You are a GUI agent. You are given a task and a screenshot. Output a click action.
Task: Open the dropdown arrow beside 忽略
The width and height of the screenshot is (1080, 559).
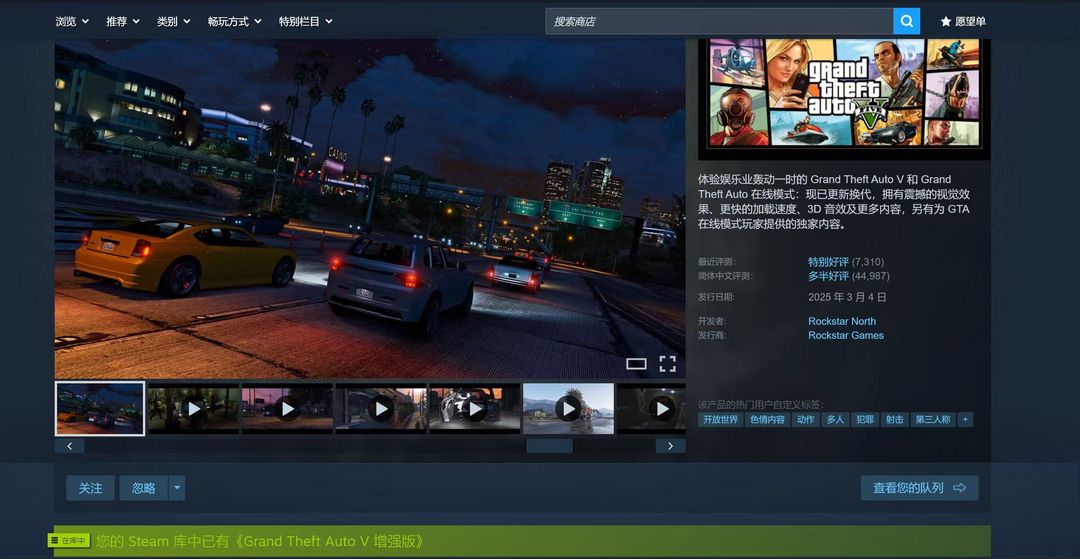click(177, 488)
